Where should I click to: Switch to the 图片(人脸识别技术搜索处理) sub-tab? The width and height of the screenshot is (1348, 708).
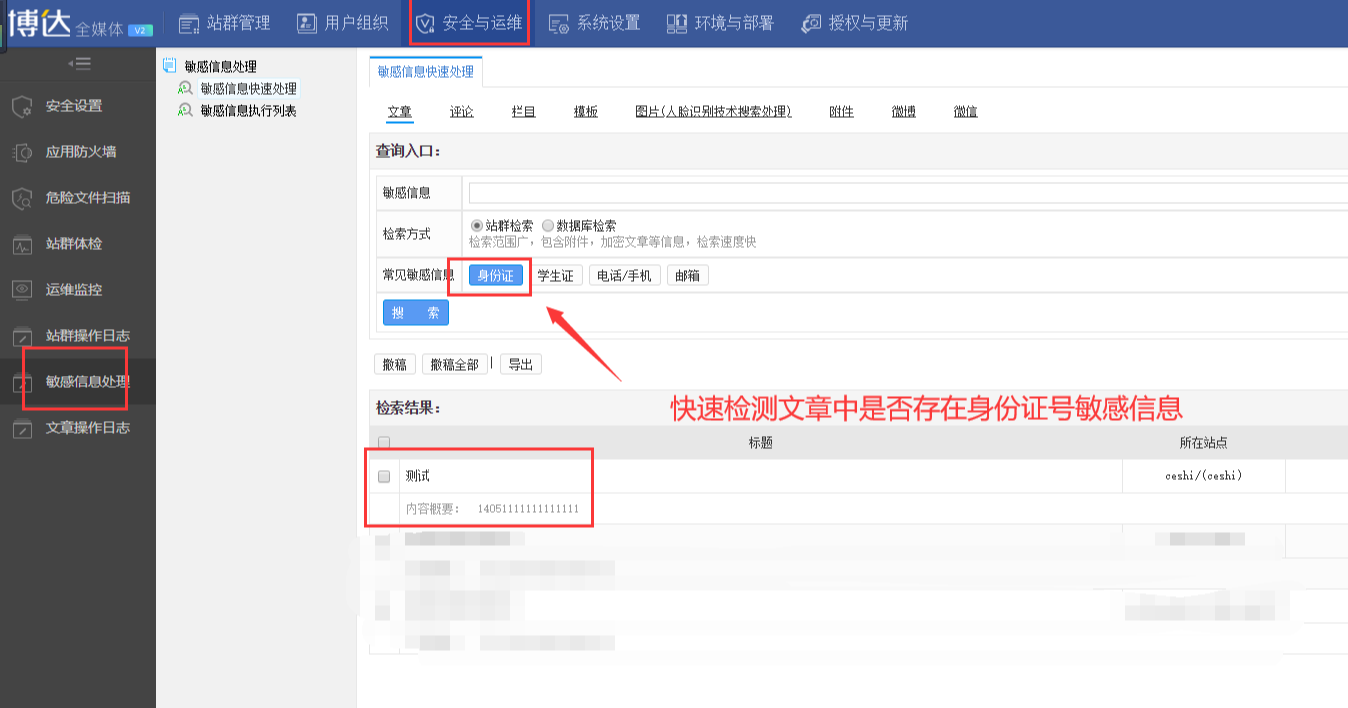(714, 112)
